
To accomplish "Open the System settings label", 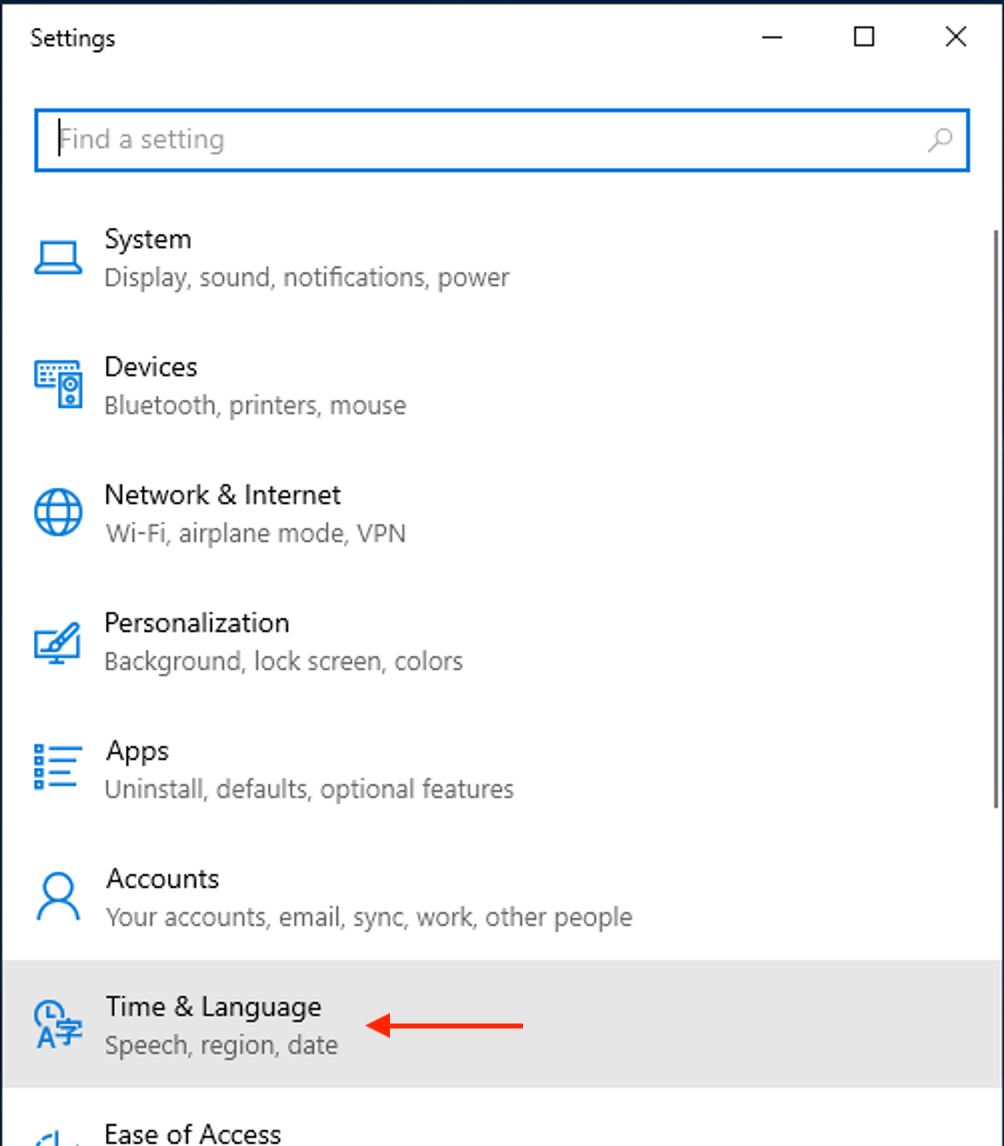I will (148, 239).
